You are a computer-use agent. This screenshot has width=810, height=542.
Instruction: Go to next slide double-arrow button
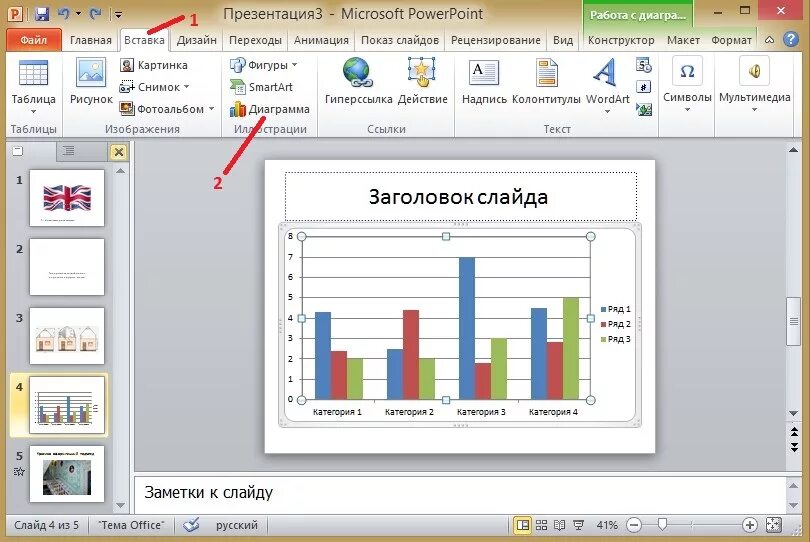click(794, 447)
